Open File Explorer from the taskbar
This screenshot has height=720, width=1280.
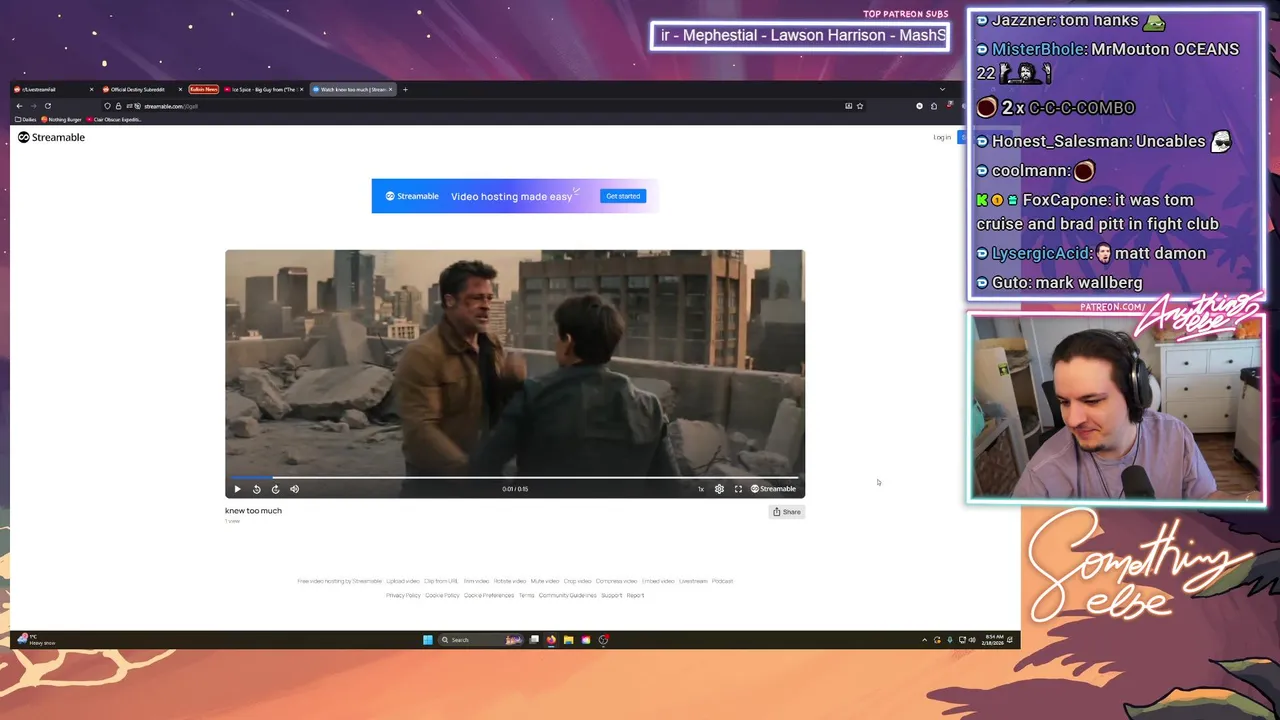(x=568, y=640)
